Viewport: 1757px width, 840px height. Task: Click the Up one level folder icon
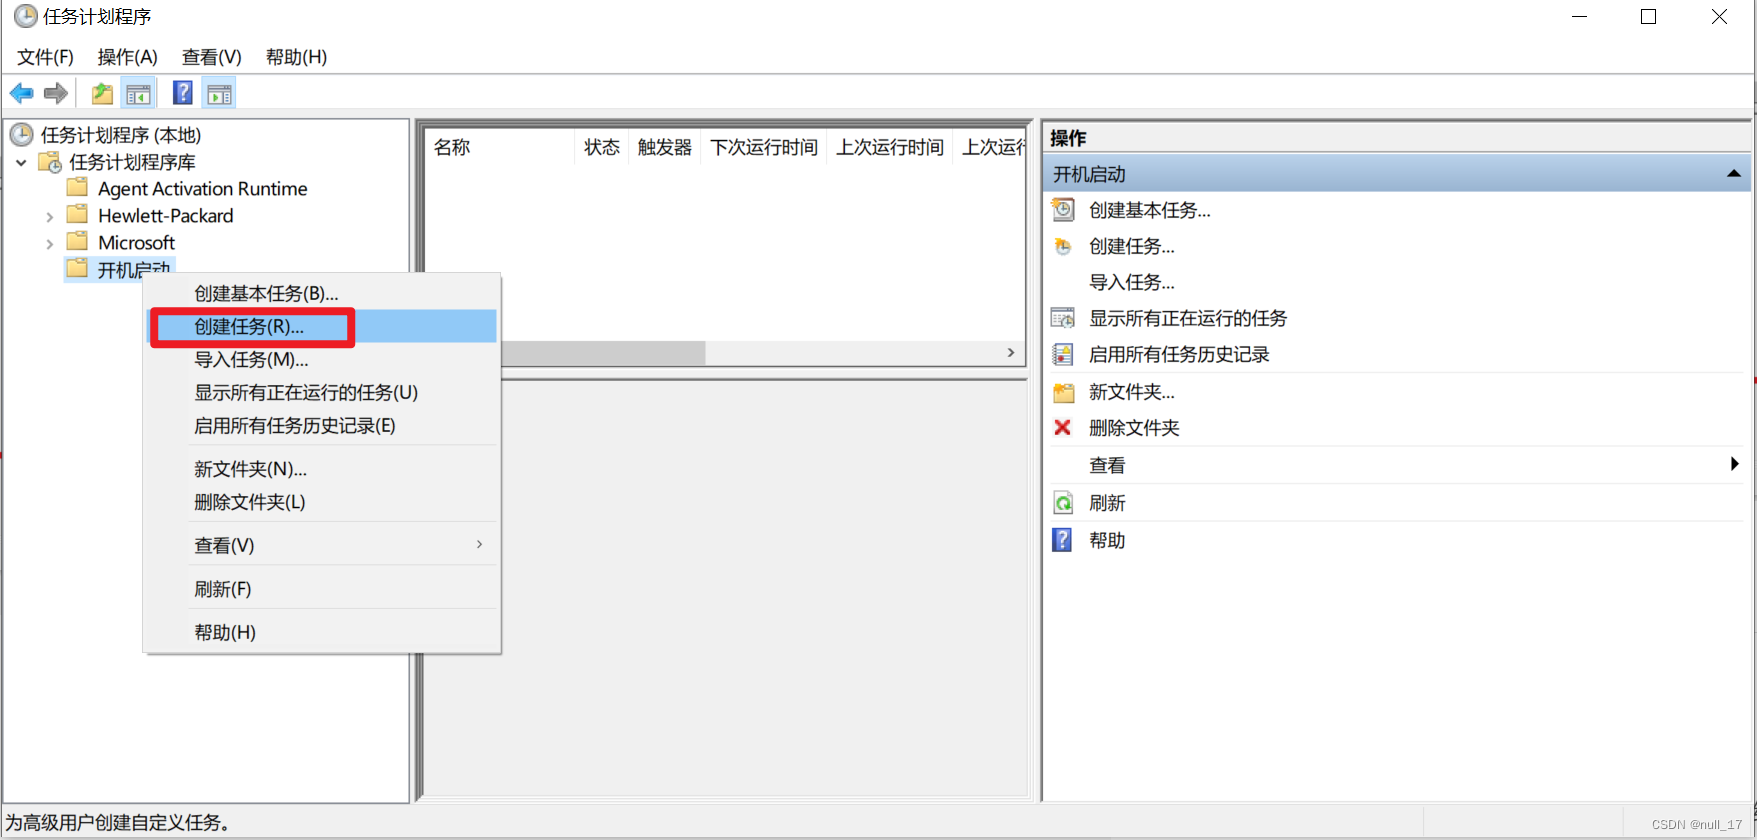pos(102,94)
